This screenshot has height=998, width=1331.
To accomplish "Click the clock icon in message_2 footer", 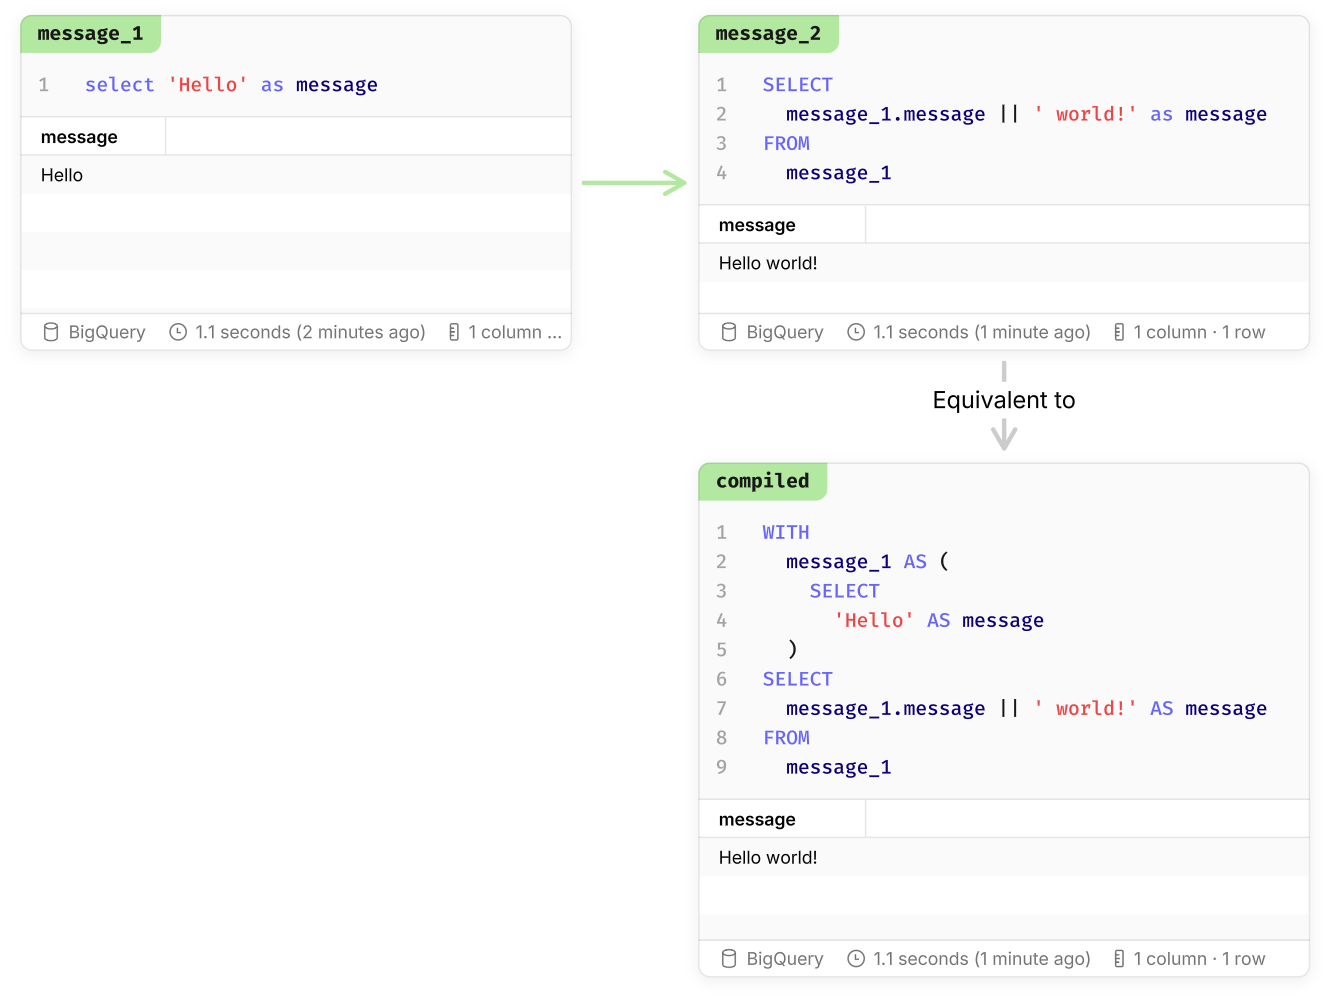I will coord(856,332).
